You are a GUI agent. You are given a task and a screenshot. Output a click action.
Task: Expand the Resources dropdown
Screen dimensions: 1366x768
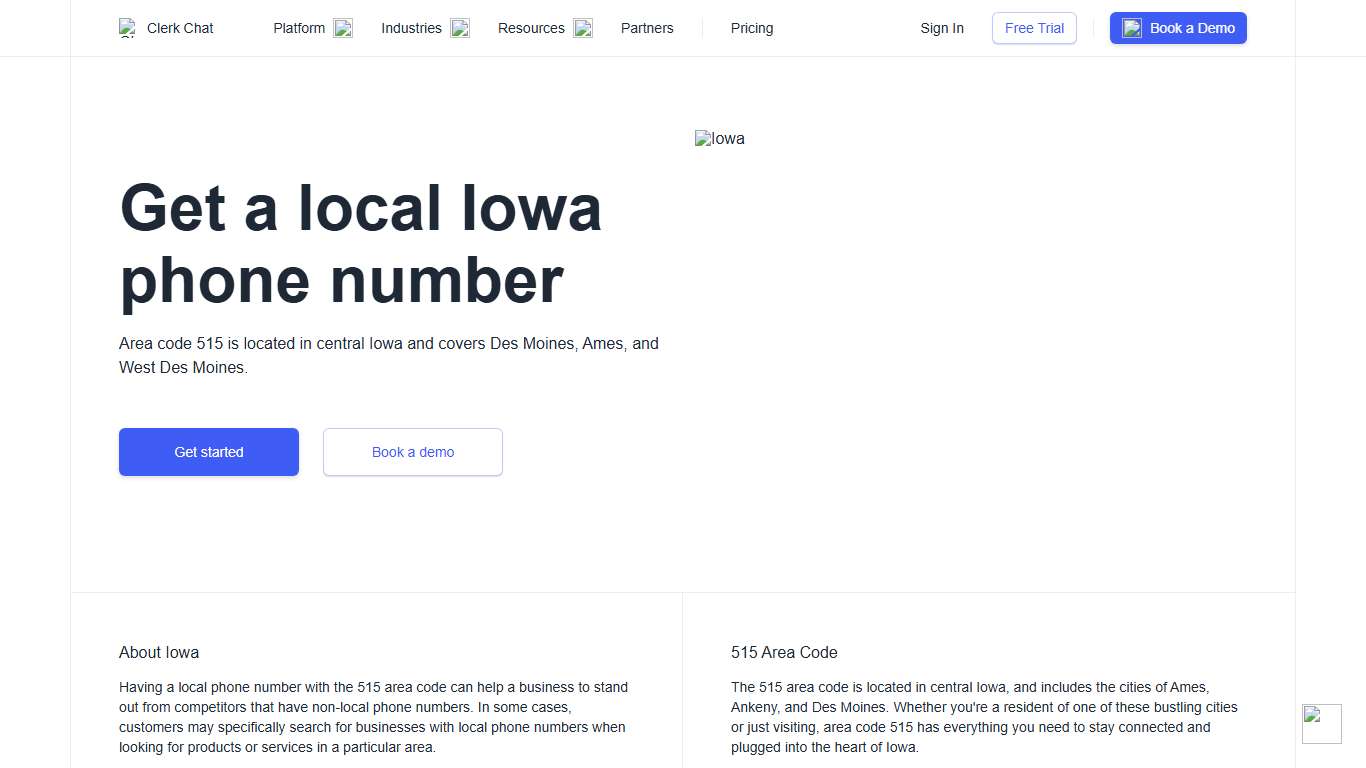point(531,28)
